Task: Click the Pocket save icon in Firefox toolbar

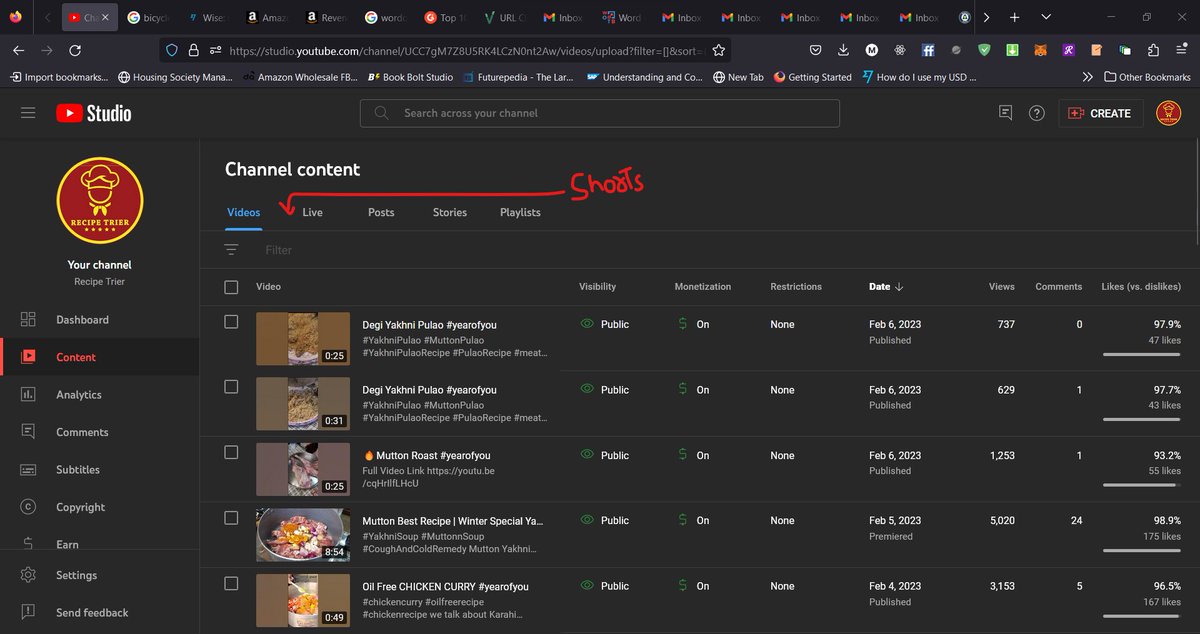Action: [816, 50]
